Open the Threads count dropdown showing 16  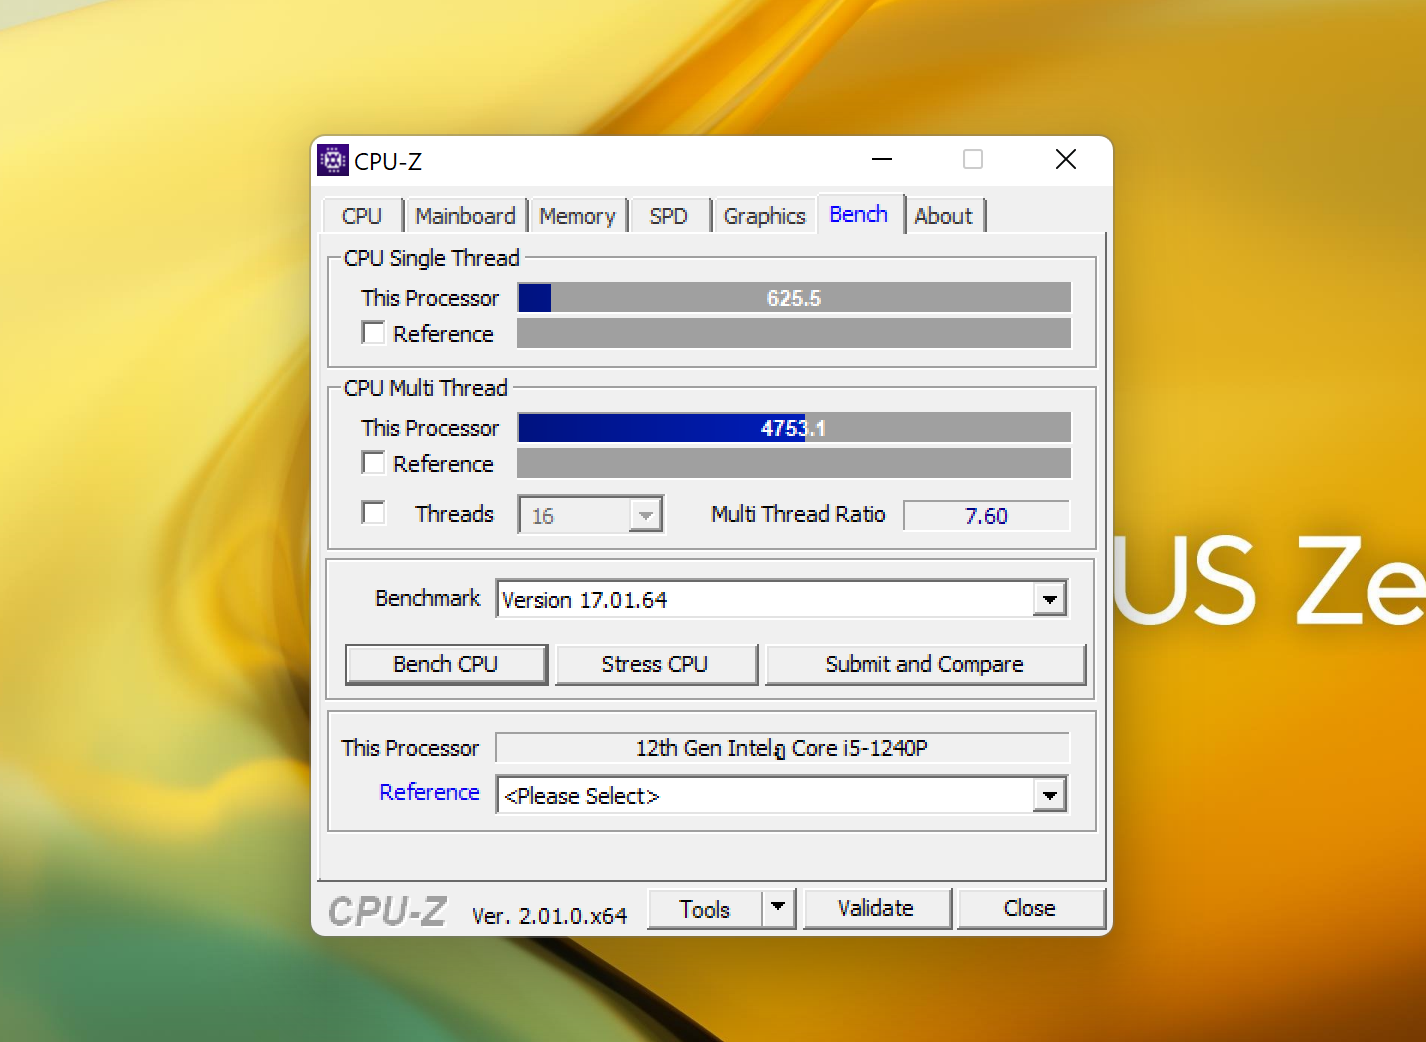[x=590, y=515]
